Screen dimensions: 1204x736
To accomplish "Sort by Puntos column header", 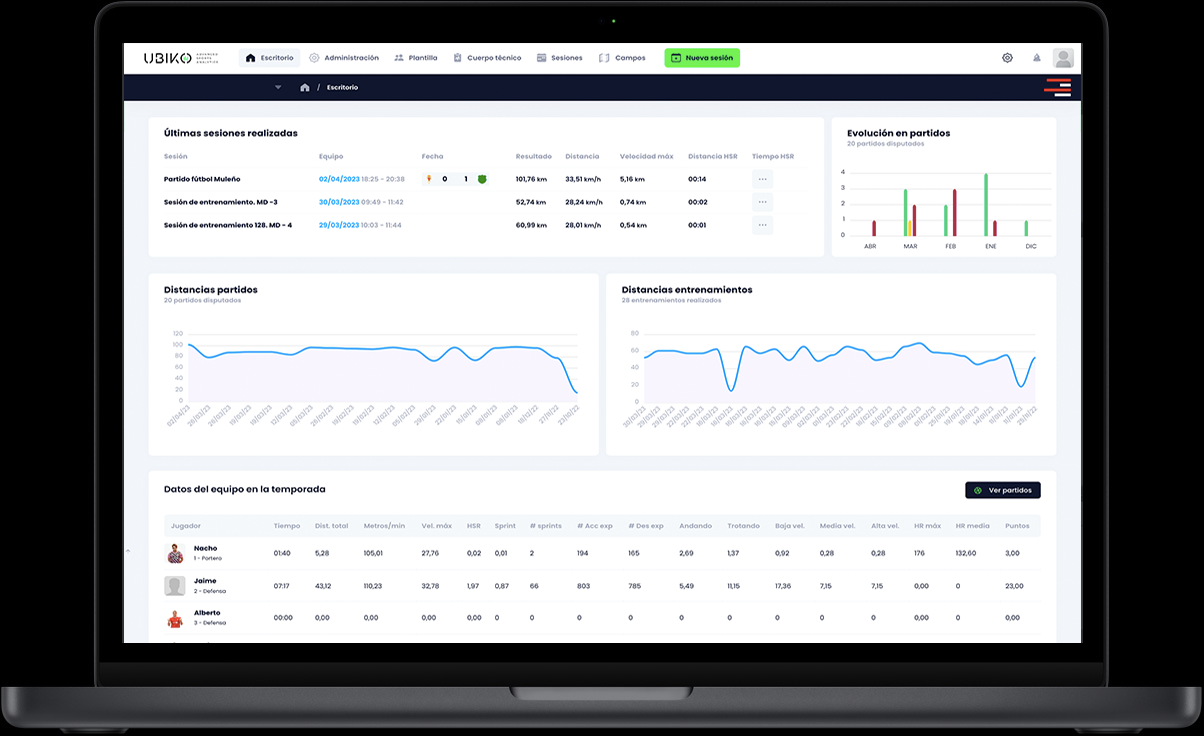I will (x=1017, y=525).
